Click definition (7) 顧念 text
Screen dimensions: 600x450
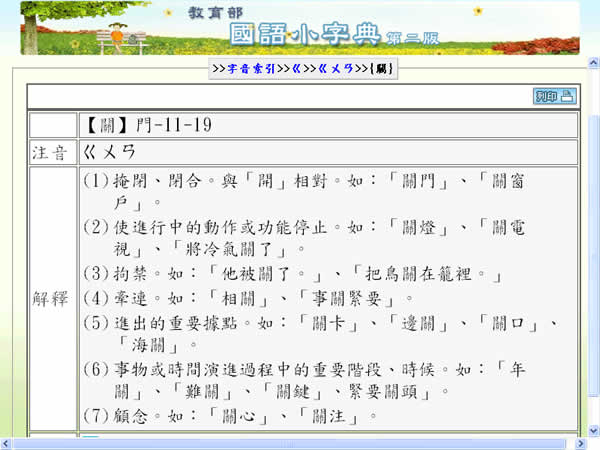coord(230,416)
